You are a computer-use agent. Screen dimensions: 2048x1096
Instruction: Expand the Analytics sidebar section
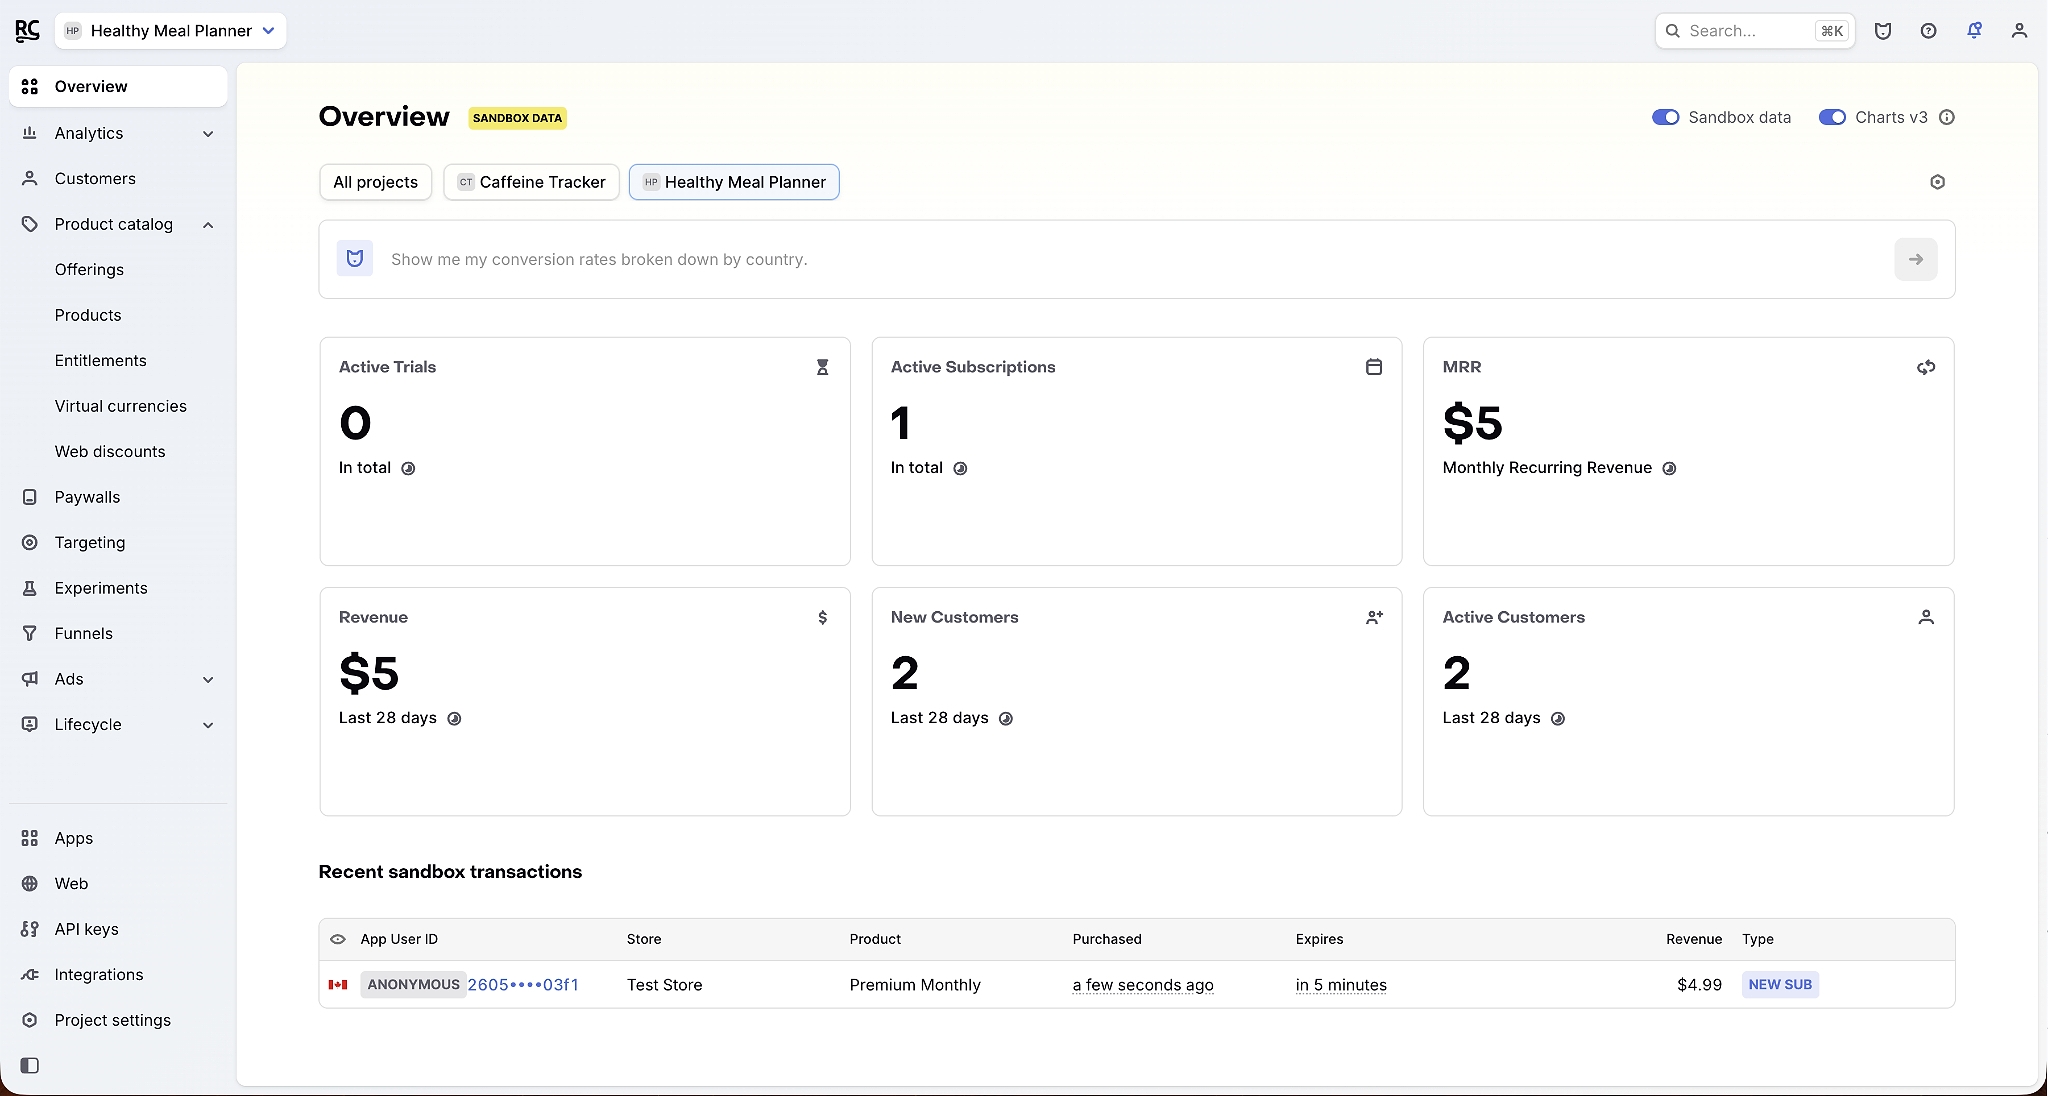point(118,133)
